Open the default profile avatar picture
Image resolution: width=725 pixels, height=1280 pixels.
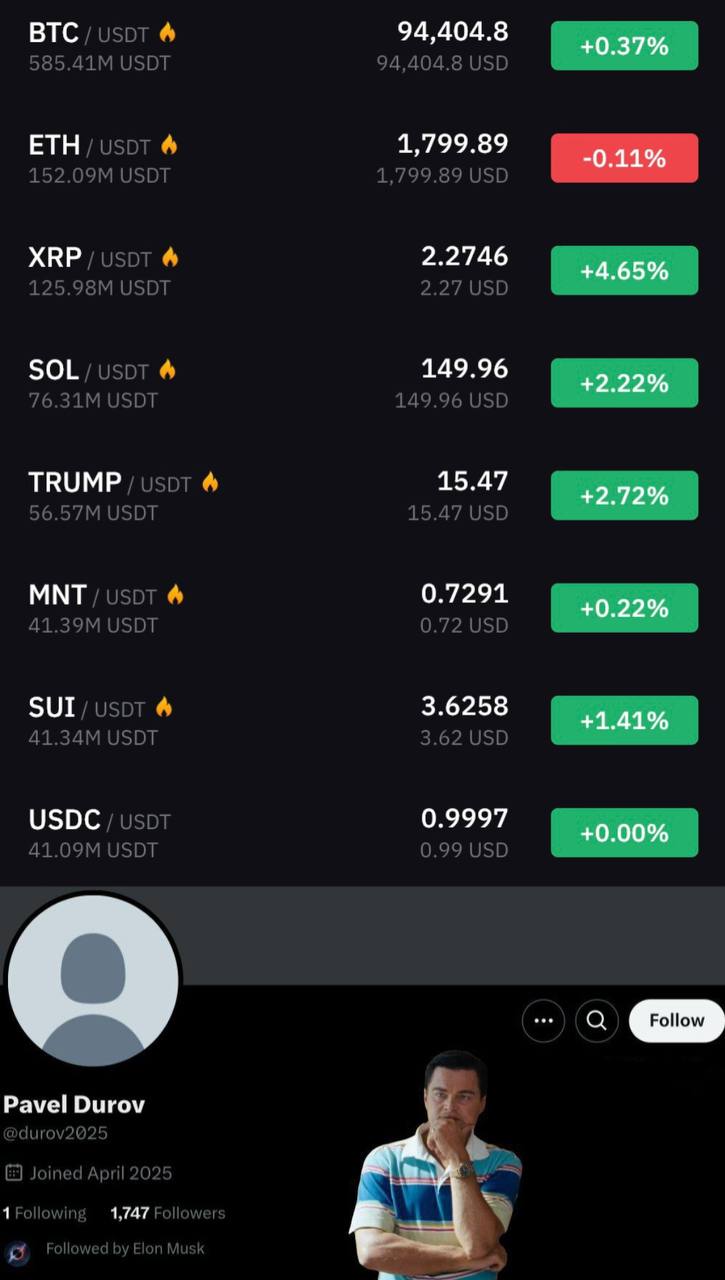click(x=93, y=981)
